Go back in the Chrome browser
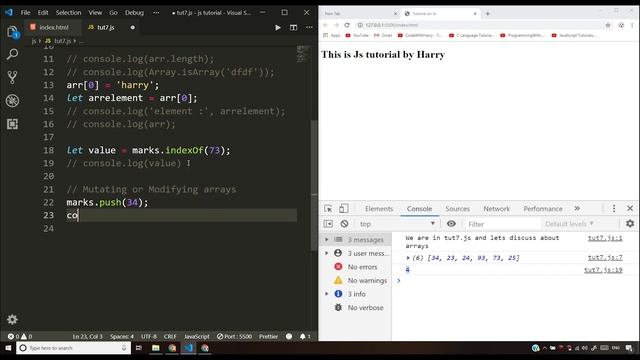Viewport: 640px width, 360px height. (x=325, y=25)
